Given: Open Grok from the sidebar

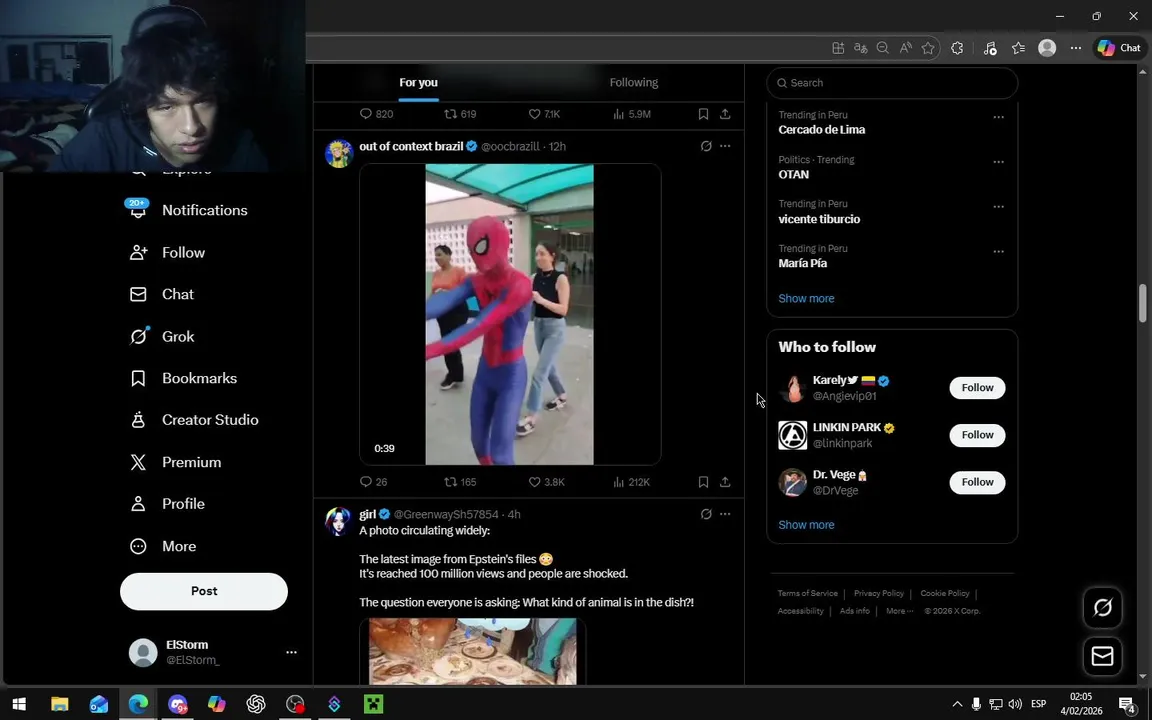Looking at the screenshot, I should coord(162,336).
